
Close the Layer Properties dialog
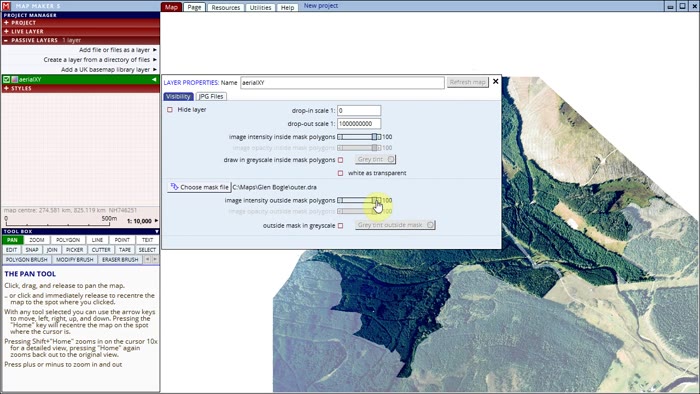(x=496, y=81)
